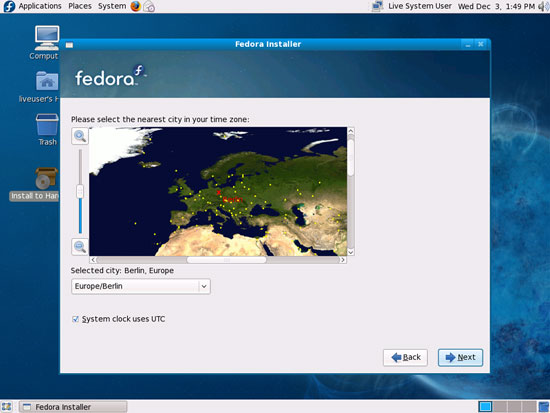The height and width of the screenshot is (413, 550).
Task: Select Install to Hard Drive desktop icon
Action: click(x=46, y=179)
